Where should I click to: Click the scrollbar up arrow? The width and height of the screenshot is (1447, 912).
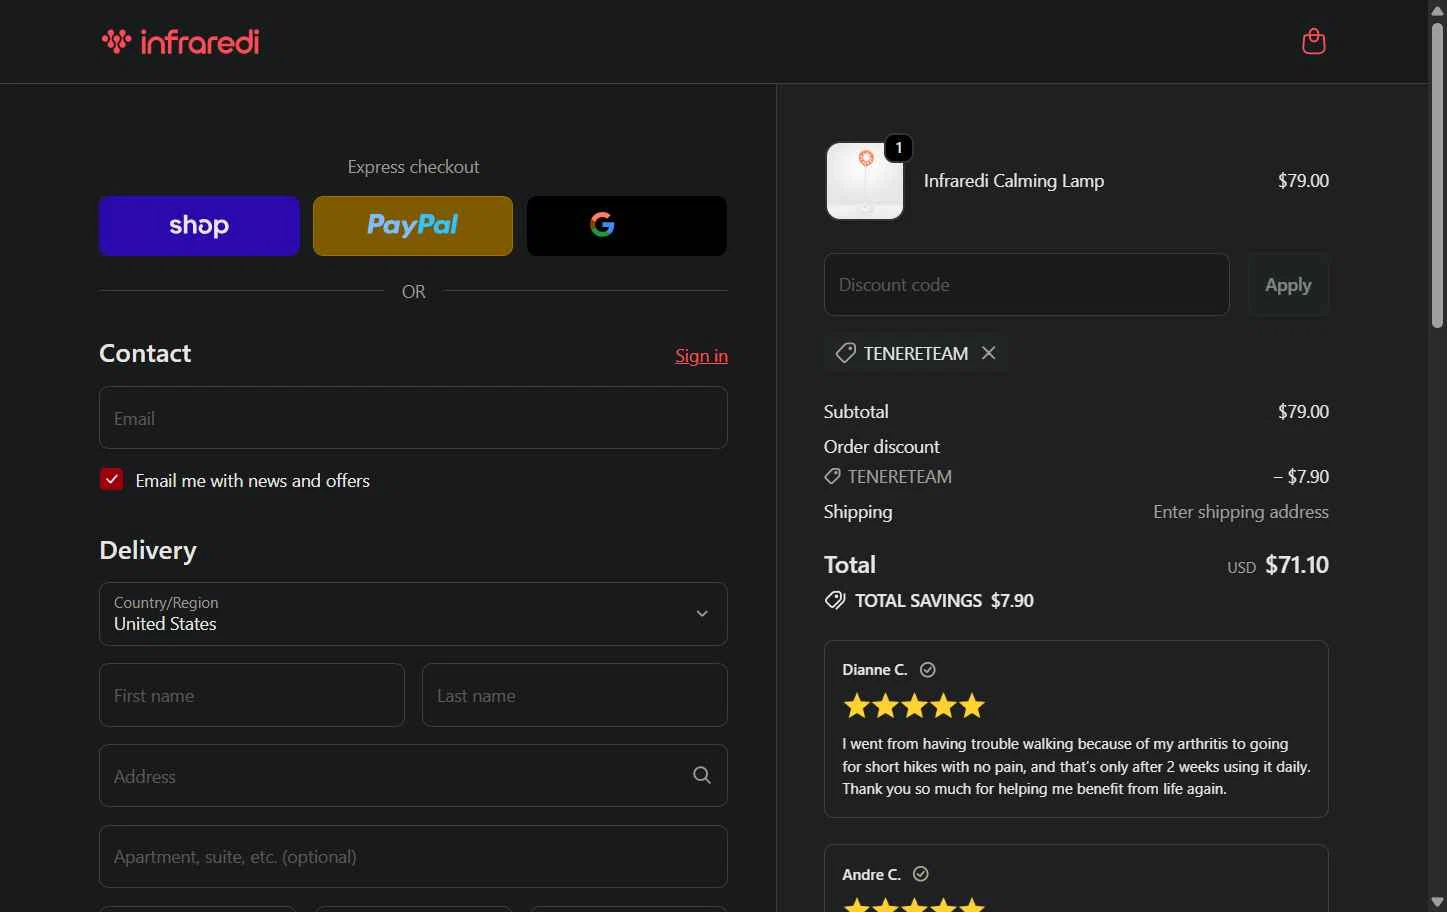coord(1437,9)
